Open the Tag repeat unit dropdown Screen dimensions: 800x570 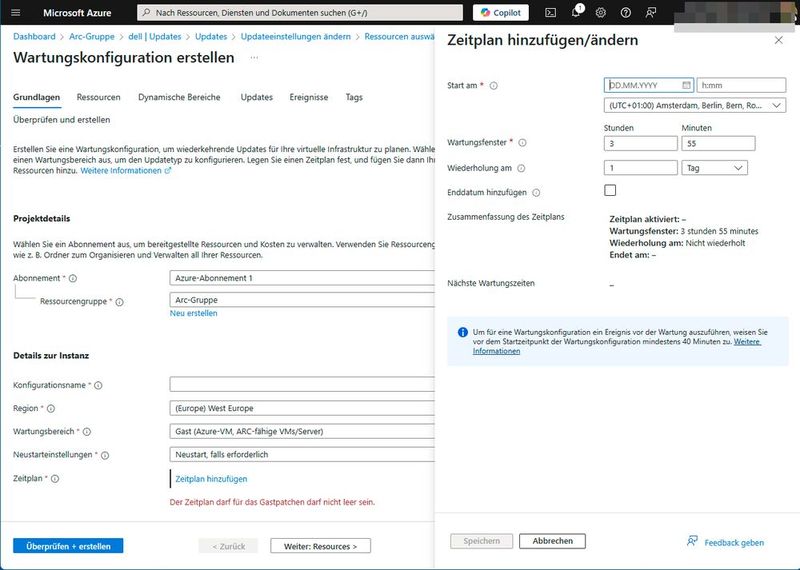coord(714,168)
